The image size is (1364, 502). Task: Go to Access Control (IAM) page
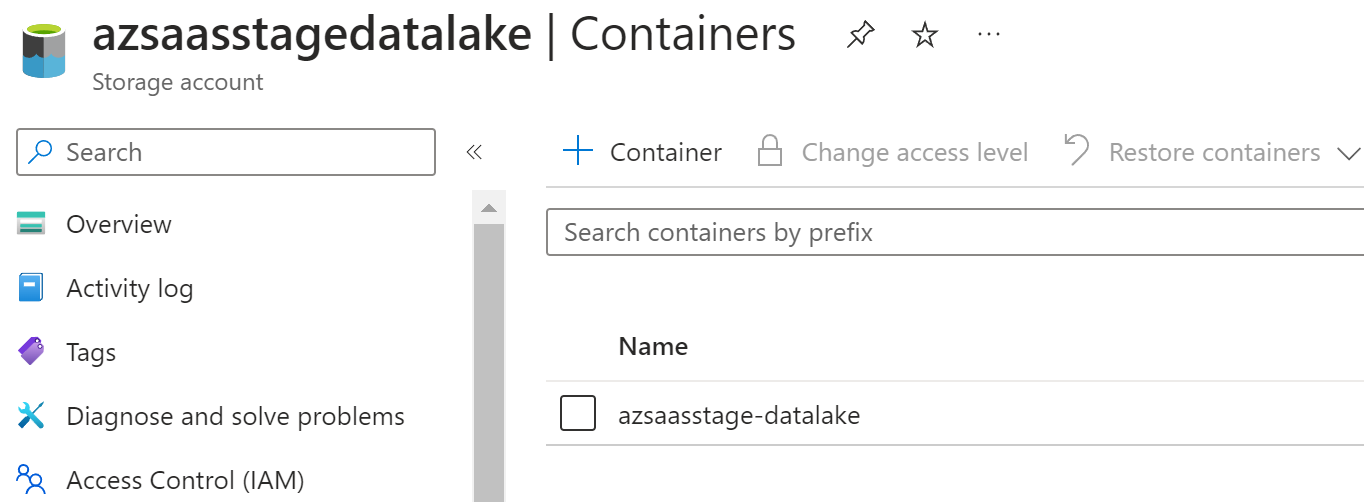click(x=184, y=481)
